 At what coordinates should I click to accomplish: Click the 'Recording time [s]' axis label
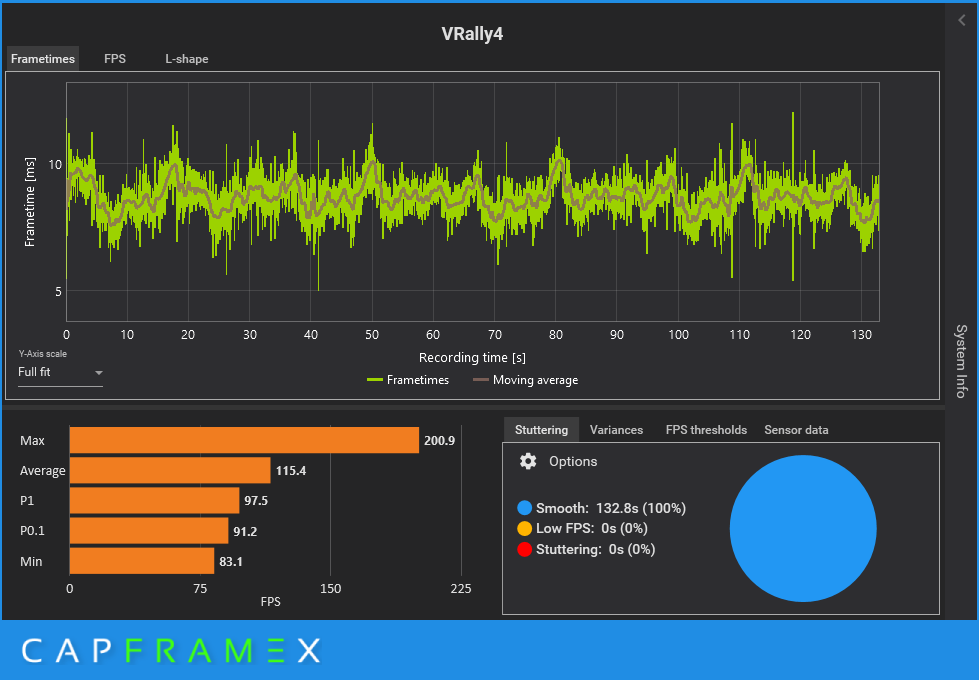(x=472, y=358)
